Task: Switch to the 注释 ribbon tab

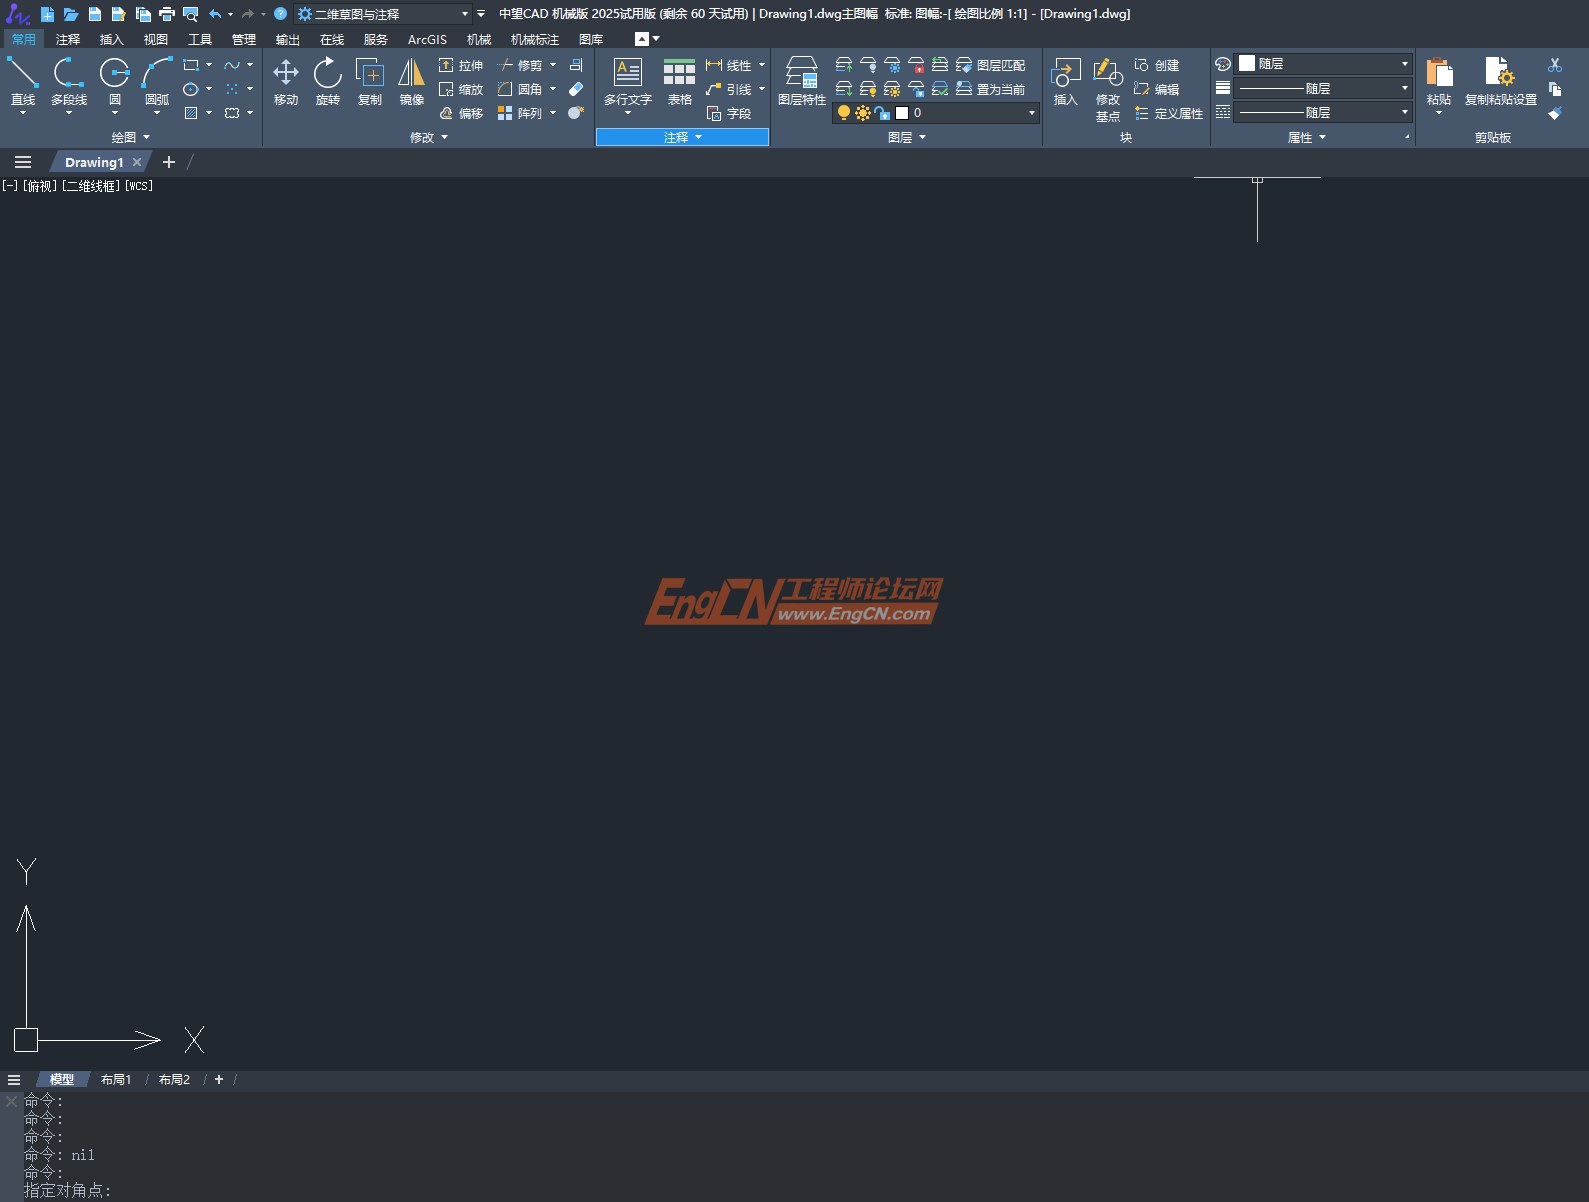Action: [x=68, y=40]
